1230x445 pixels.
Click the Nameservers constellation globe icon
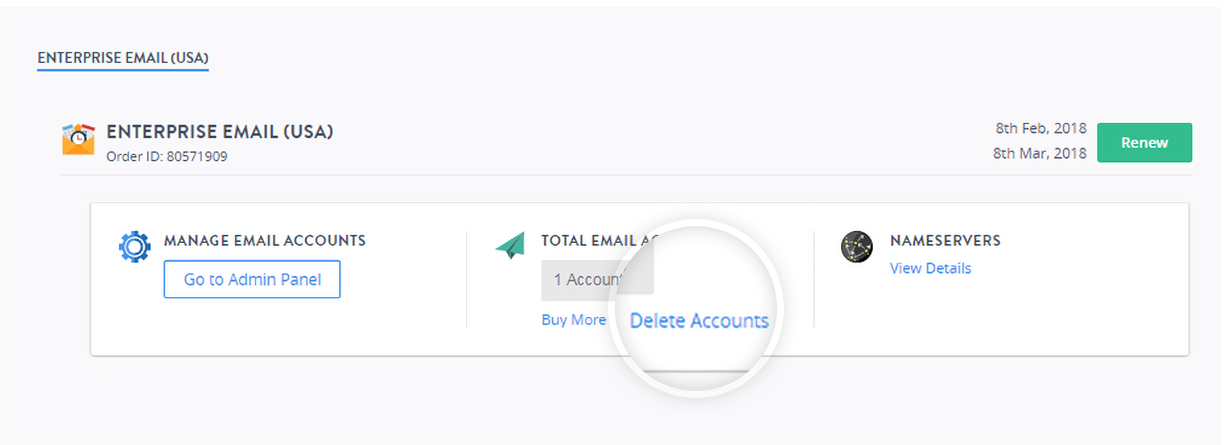tap(857, 247)
